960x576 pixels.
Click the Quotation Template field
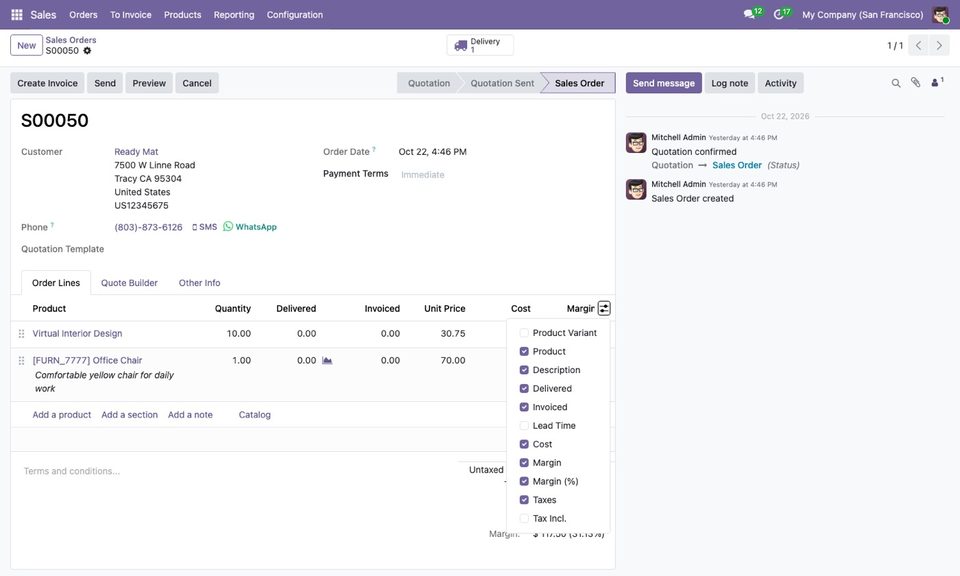(x=209, y=249)
